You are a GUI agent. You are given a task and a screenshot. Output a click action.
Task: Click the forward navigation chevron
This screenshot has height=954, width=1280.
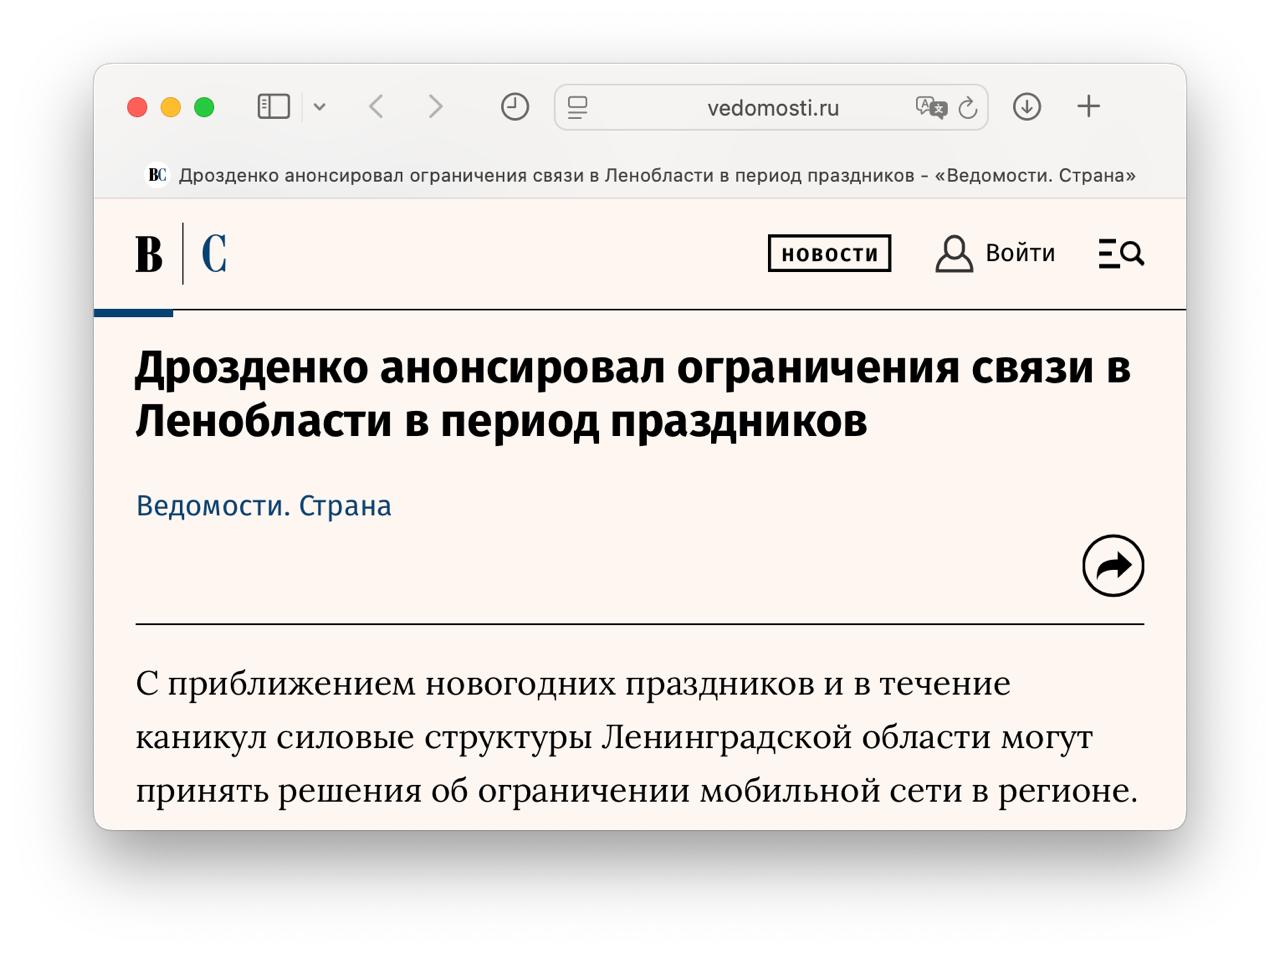click(x=435, y=106)
